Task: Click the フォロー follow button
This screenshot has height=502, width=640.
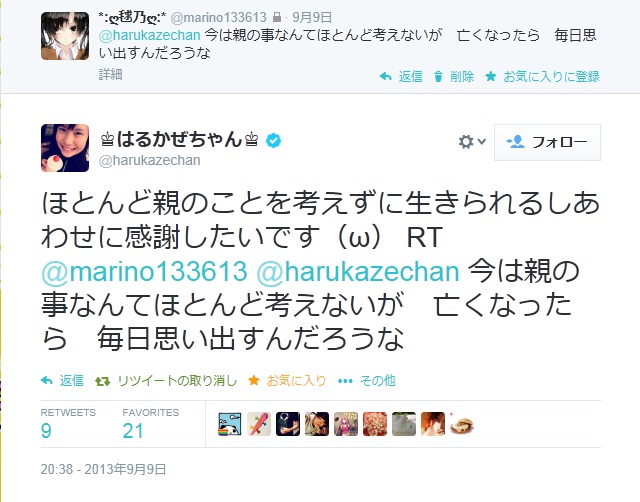Action: (547, 142)
